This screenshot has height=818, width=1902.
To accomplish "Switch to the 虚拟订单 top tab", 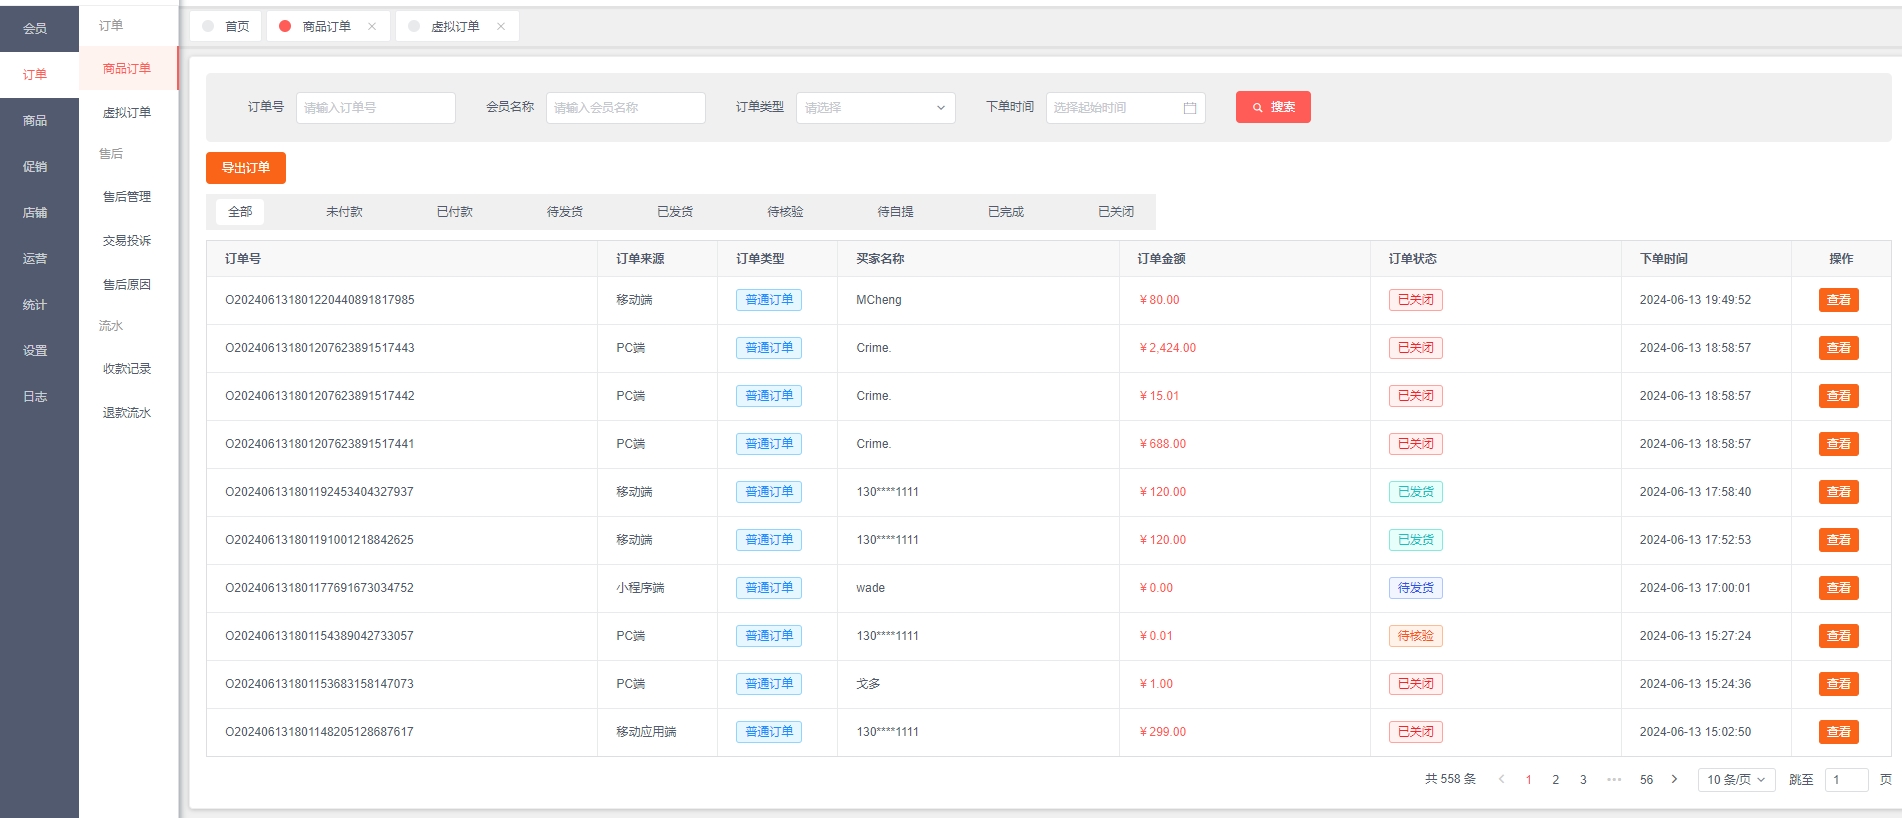I will (x=455, y=27).
